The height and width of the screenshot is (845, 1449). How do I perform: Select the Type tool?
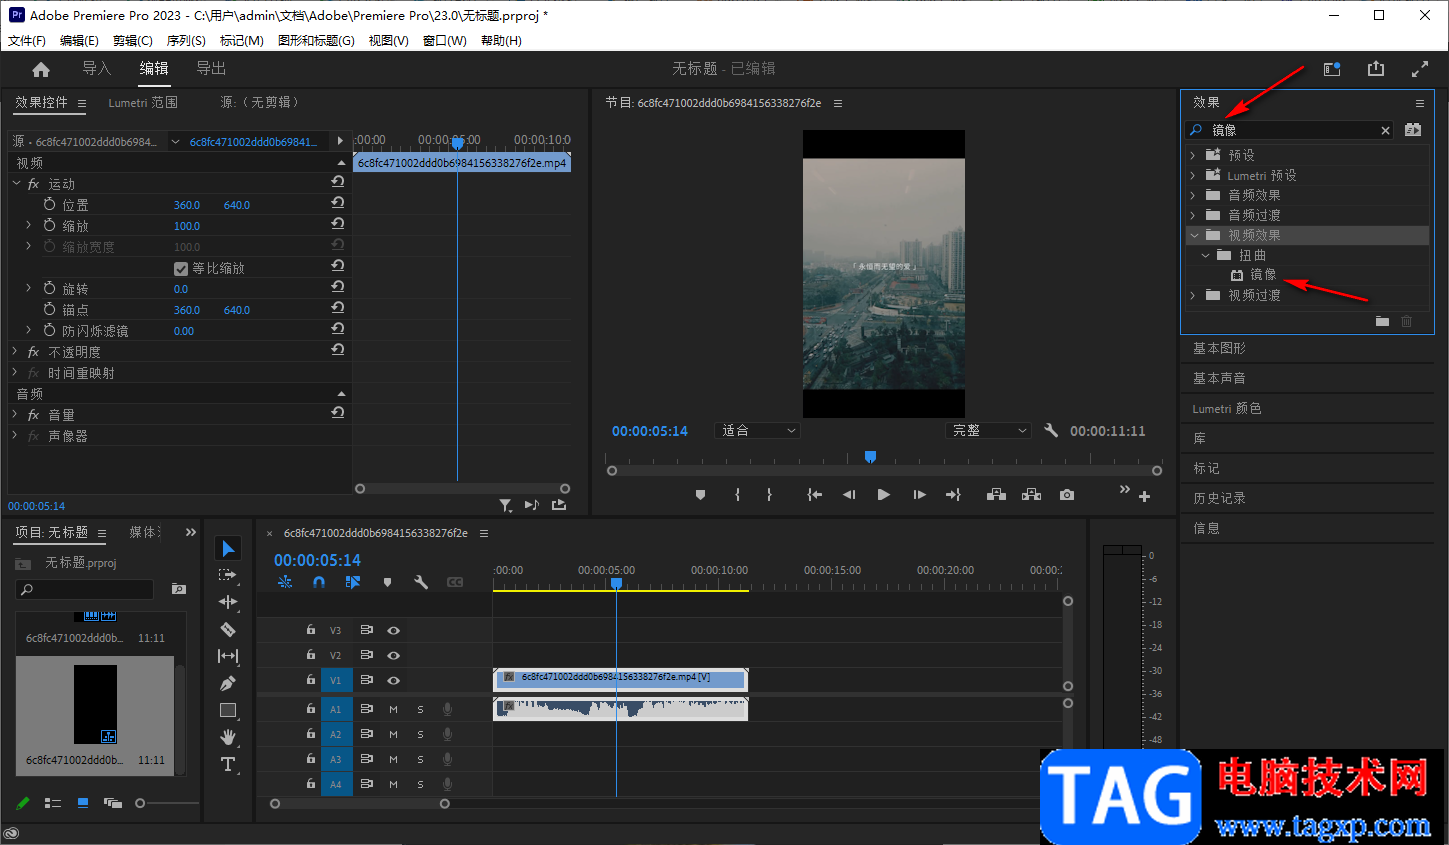[x=228, y=764]
